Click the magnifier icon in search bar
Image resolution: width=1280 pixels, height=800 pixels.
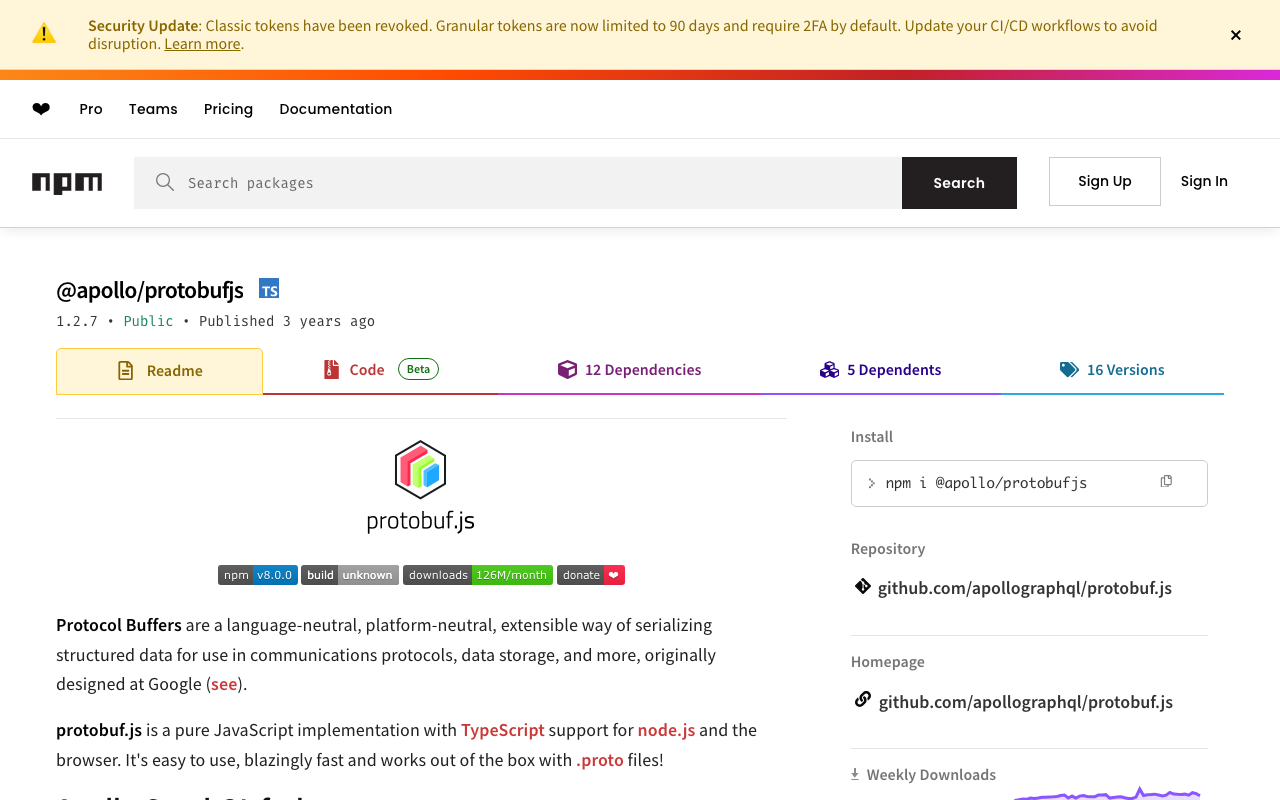165,182
